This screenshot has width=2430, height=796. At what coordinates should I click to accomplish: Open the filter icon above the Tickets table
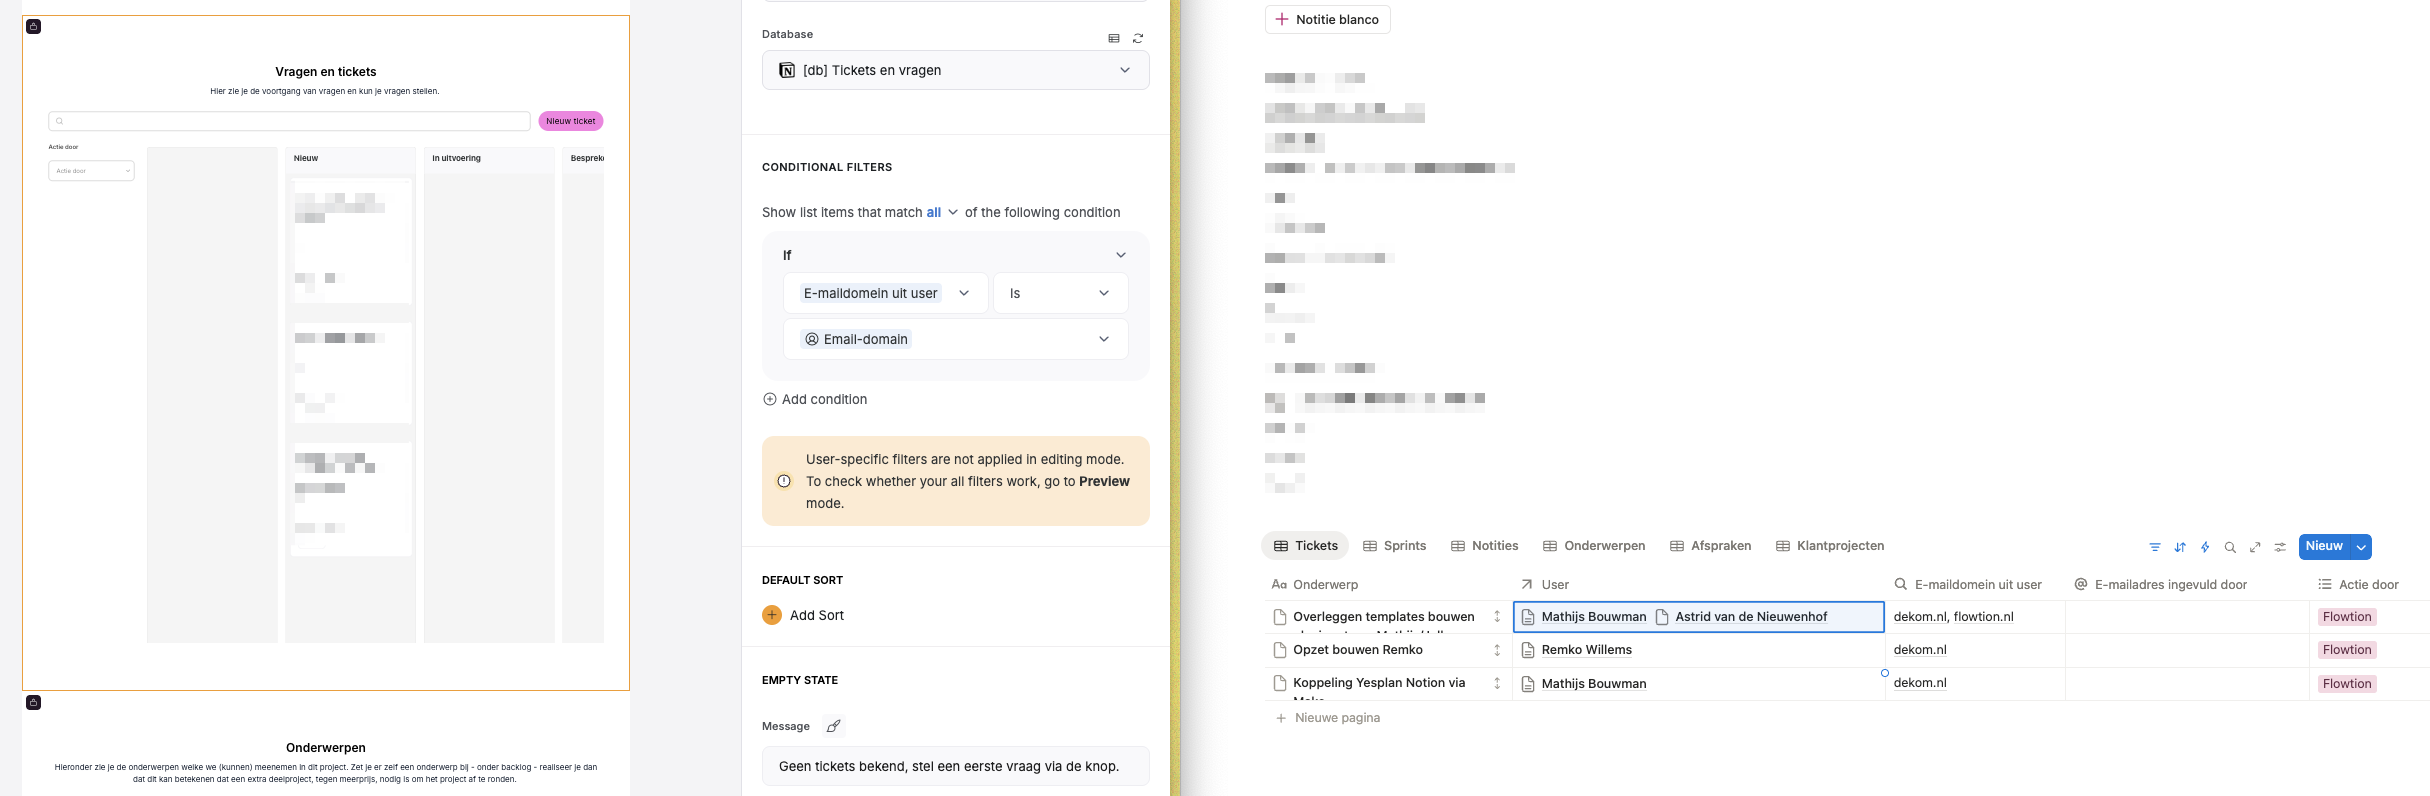click(2154, 547)
